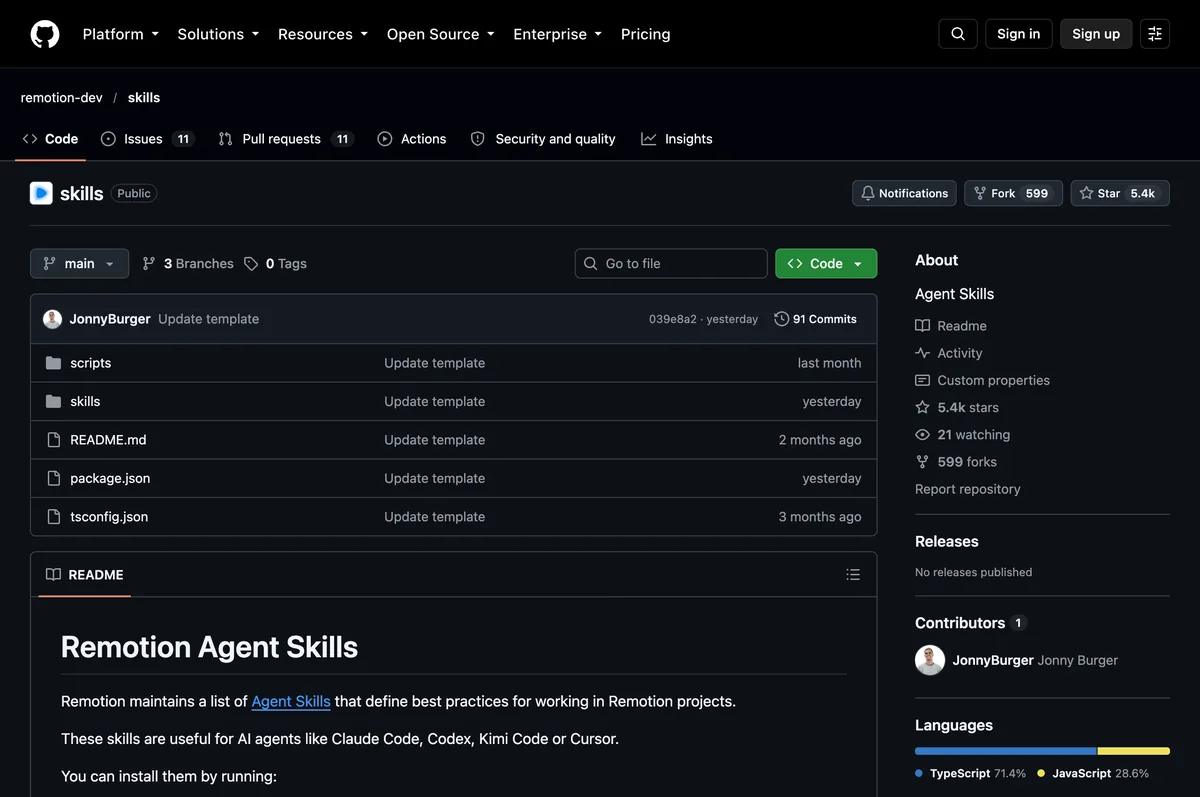1200x797 pixels.
Task: Click the package.json file icon
Action: click(x=54, y=478)
